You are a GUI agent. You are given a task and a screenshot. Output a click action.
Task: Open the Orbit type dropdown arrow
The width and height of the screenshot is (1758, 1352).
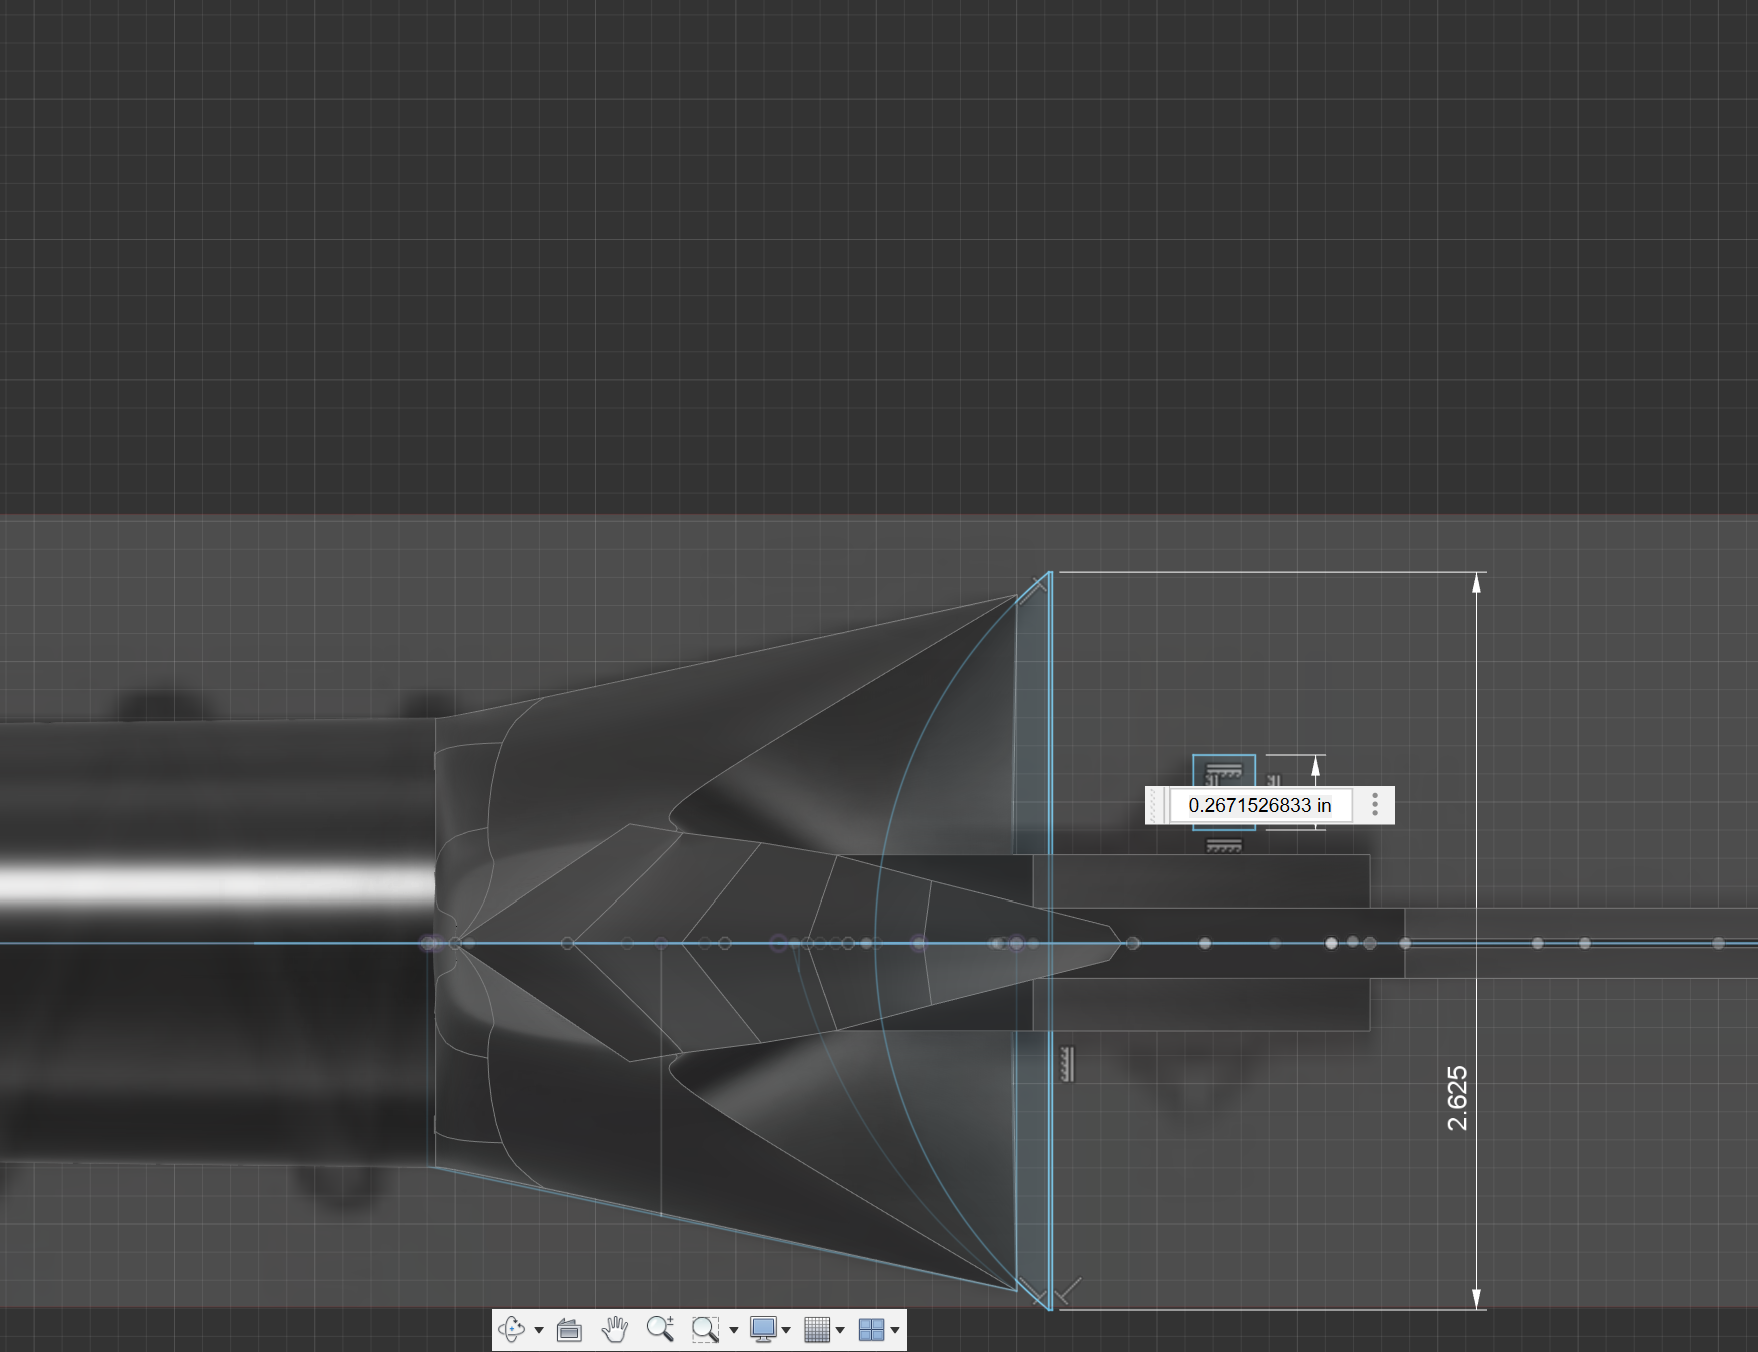(x=539, y=1330)
